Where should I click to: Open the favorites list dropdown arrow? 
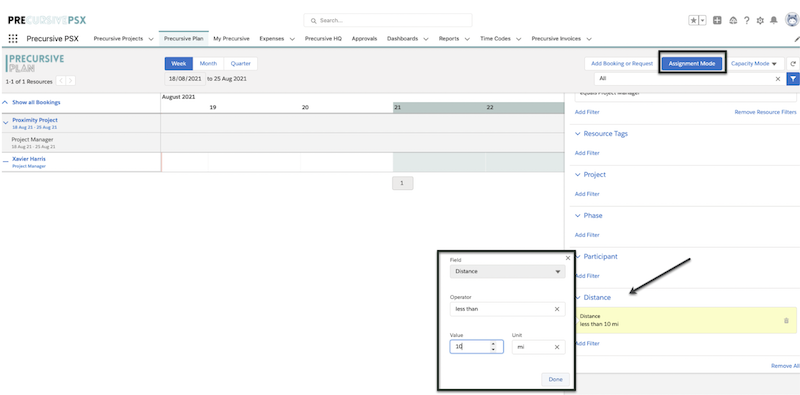[703, 20]
